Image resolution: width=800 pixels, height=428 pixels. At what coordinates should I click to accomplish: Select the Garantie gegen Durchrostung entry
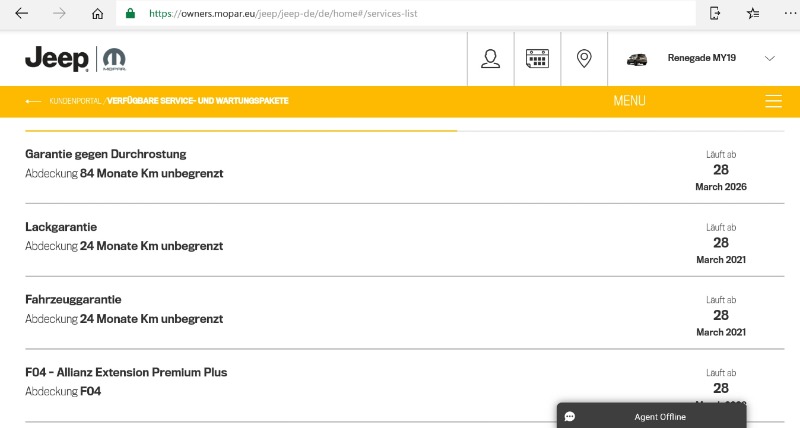tap(106, 154)
